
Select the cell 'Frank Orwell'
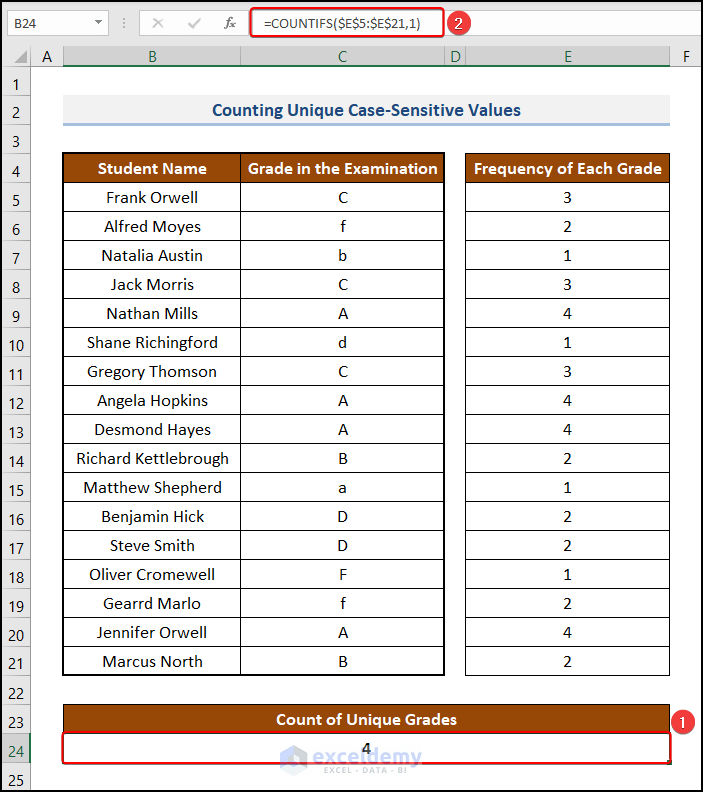(152, 197)
